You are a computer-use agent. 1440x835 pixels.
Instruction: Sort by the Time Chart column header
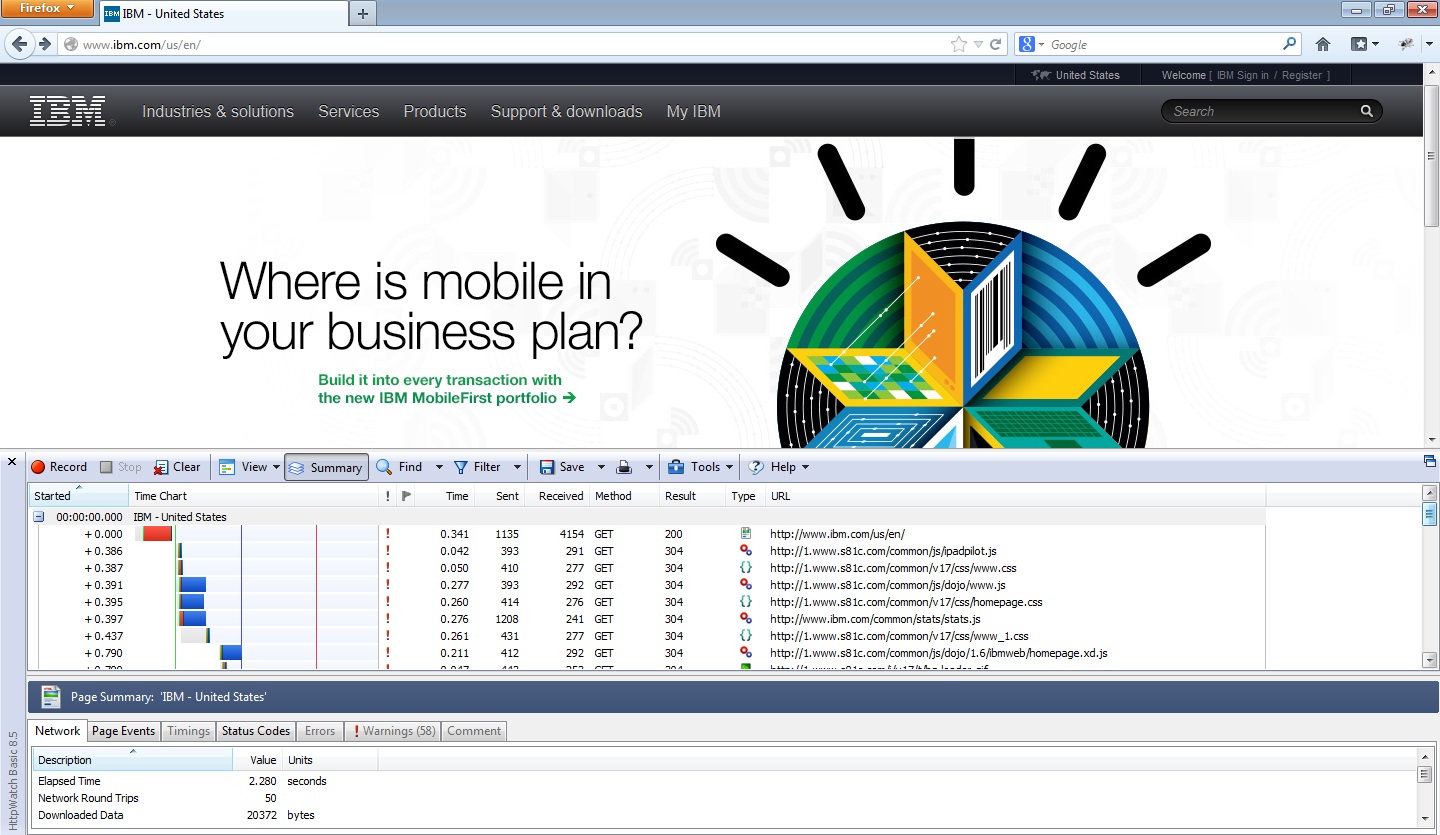[x=254, y=496]
